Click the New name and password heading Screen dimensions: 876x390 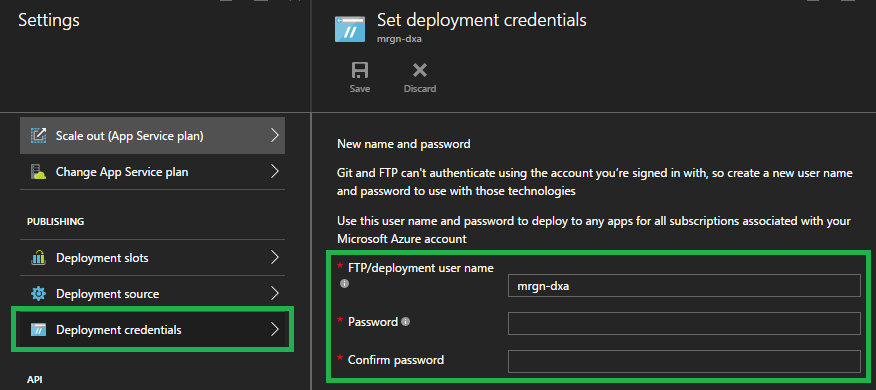click(x=404, y=144)
